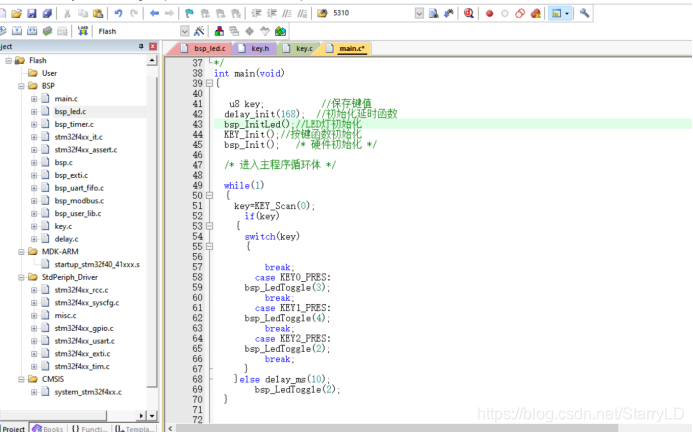The height and width of the screenshot is (432, 693).
Task: Collapse the MDK-ARM group
Action: [21, 252]
